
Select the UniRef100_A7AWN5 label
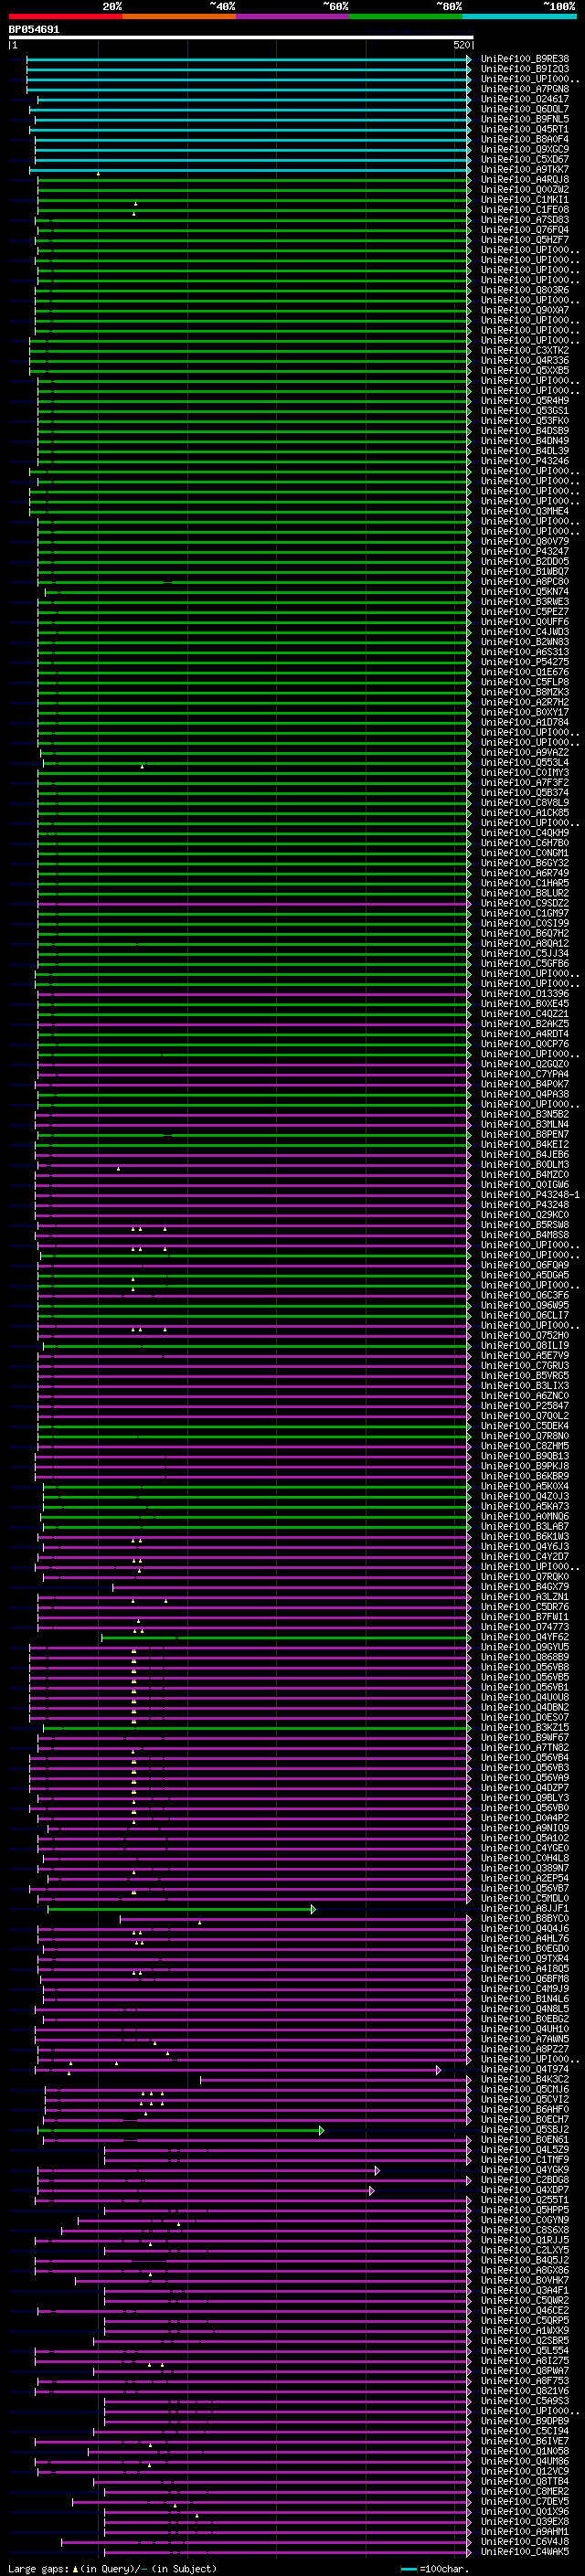point(525,2038)
